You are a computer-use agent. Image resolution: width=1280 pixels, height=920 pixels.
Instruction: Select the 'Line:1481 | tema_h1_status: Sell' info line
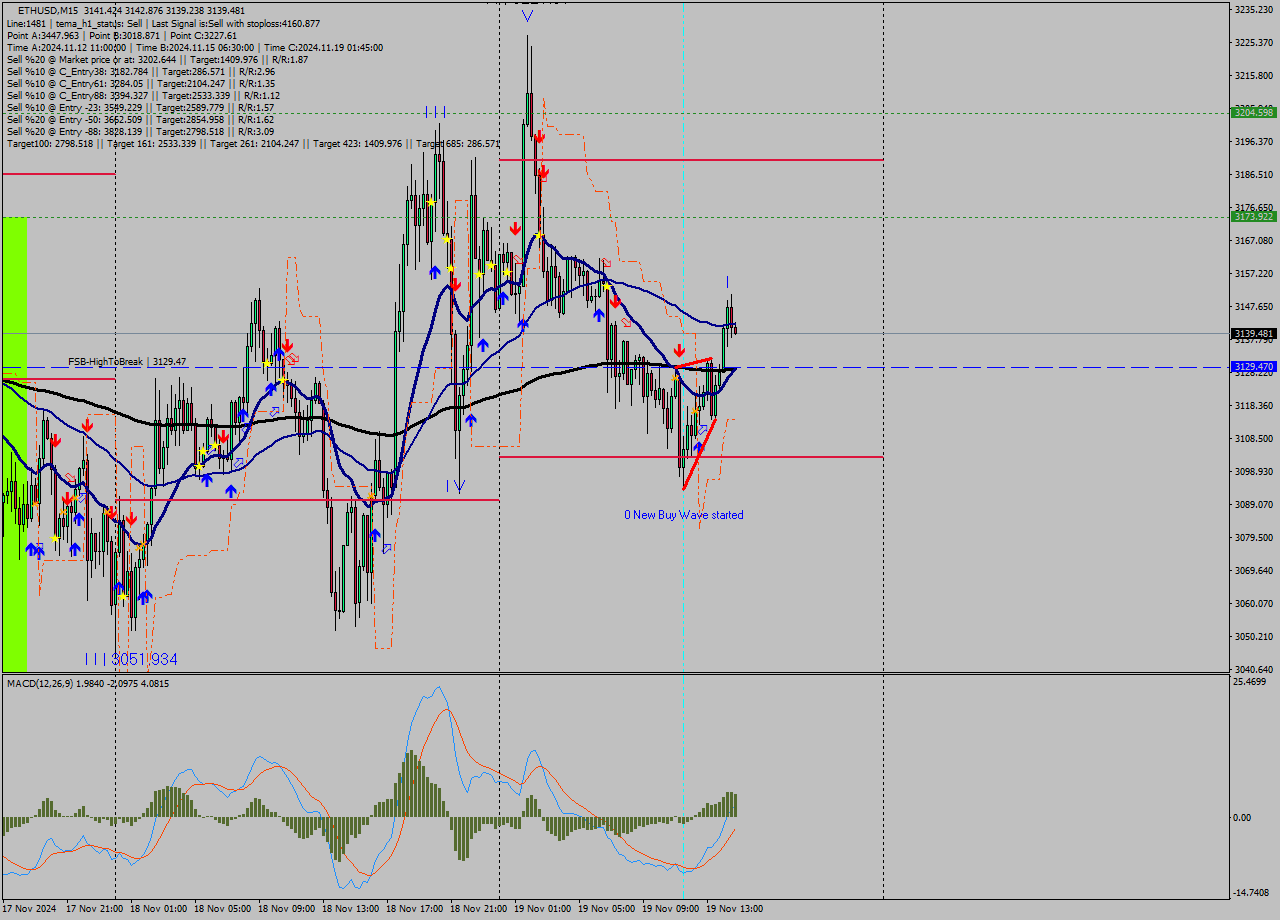pos(164,23)
